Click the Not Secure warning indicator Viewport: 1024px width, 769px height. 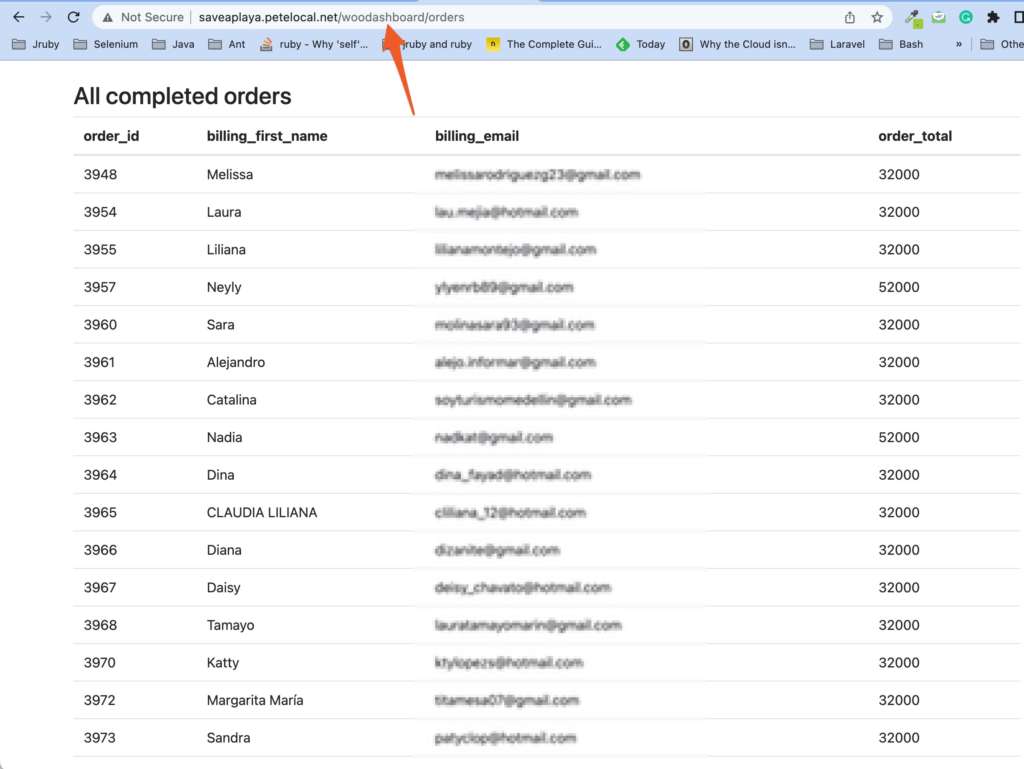tap(143, 17)
